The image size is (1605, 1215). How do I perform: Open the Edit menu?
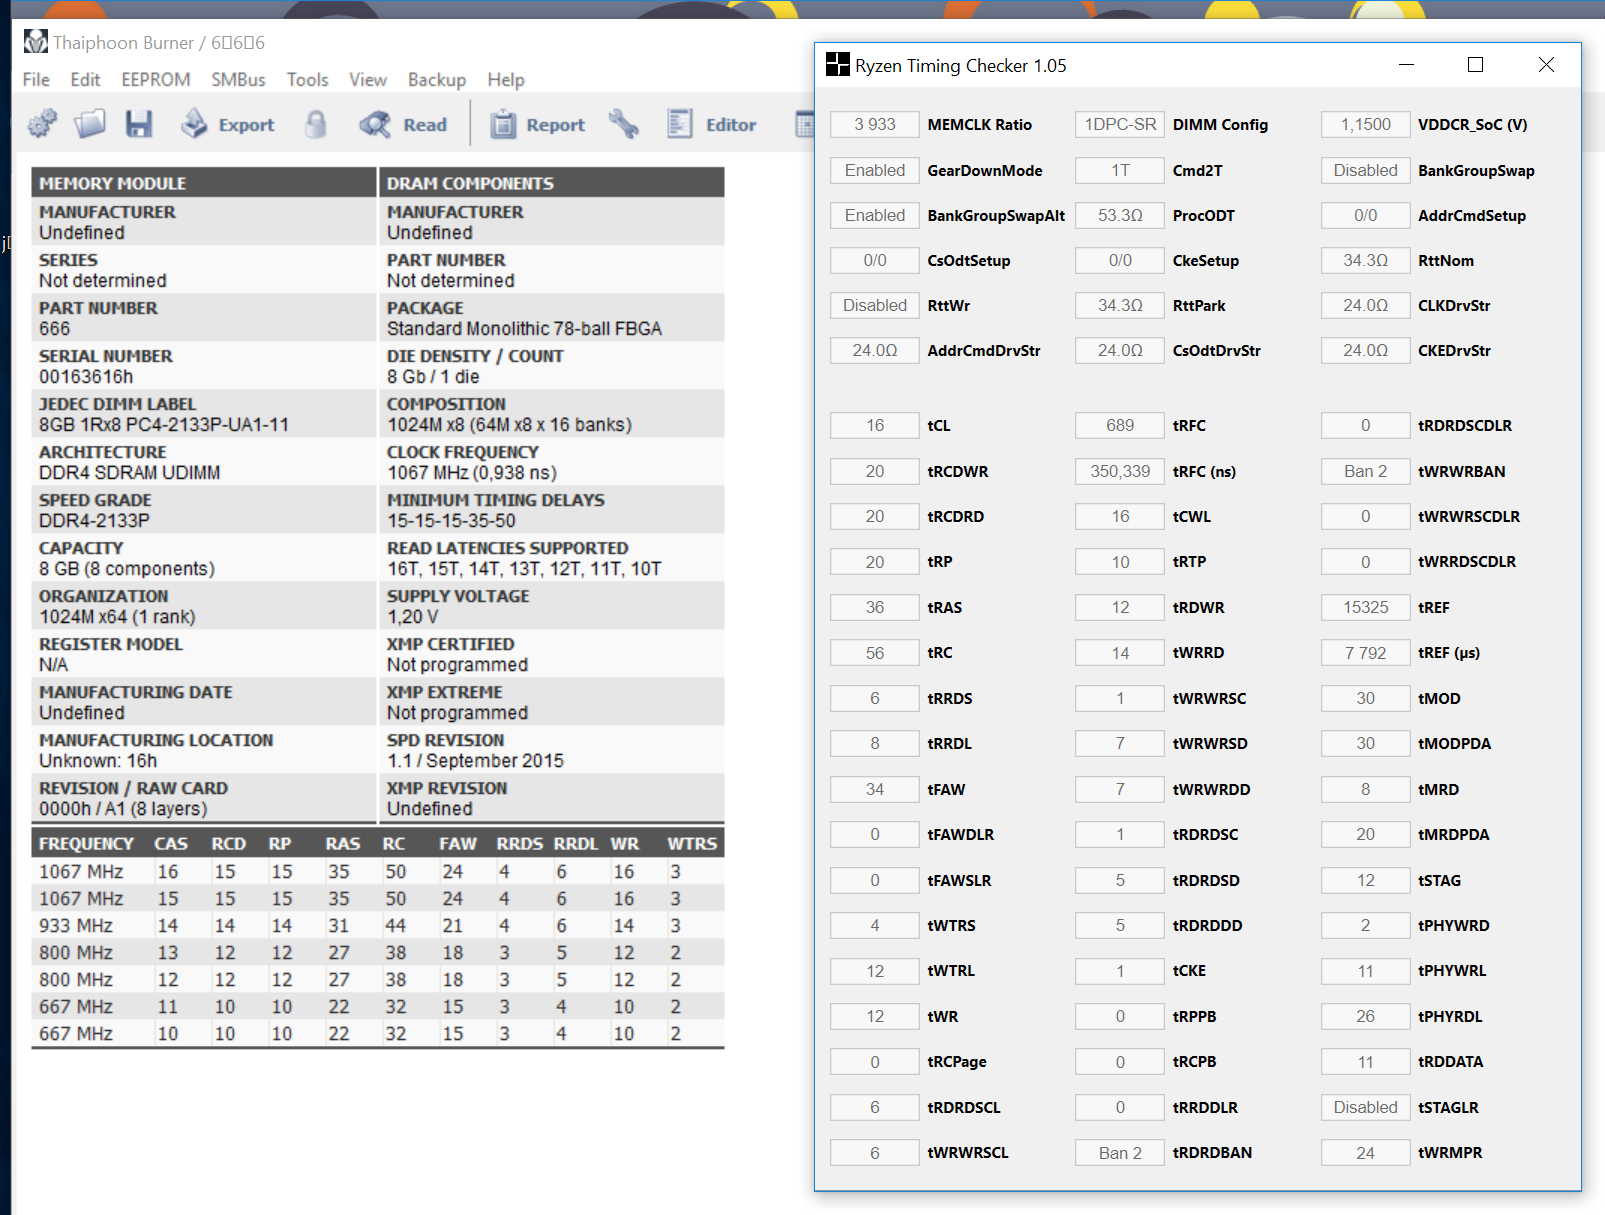pyautogui.click(x=85, y=80)
